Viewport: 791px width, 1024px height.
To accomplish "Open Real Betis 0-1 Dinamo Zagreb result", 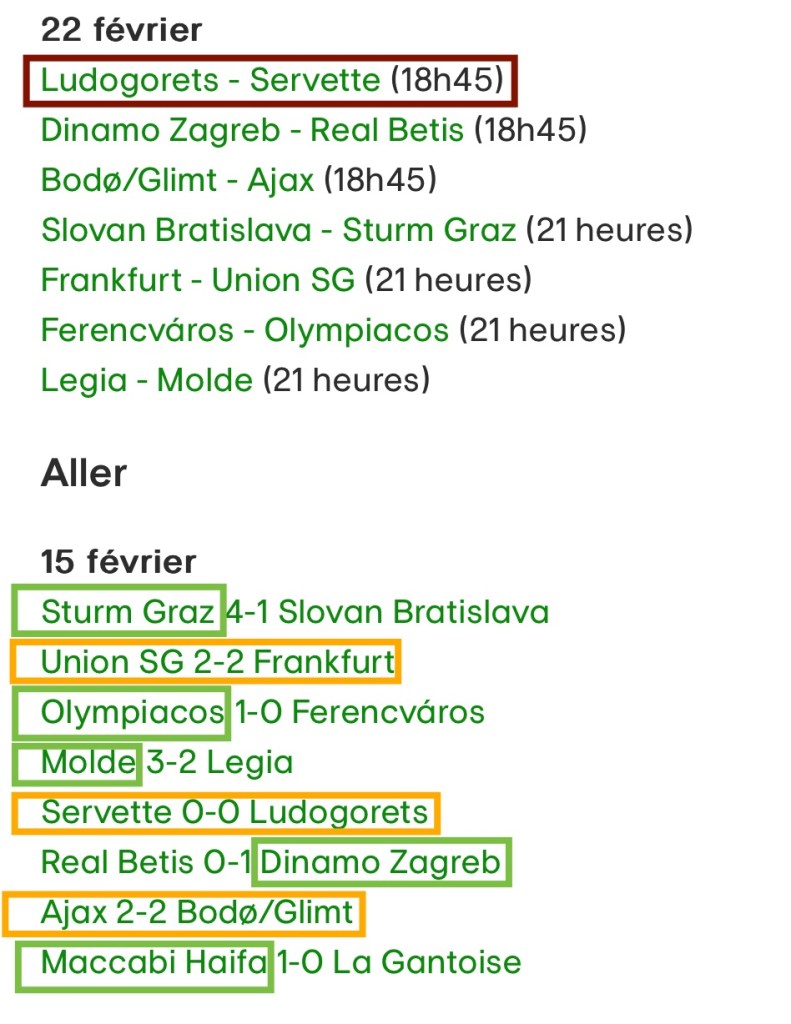I will (x=270, y=862).
